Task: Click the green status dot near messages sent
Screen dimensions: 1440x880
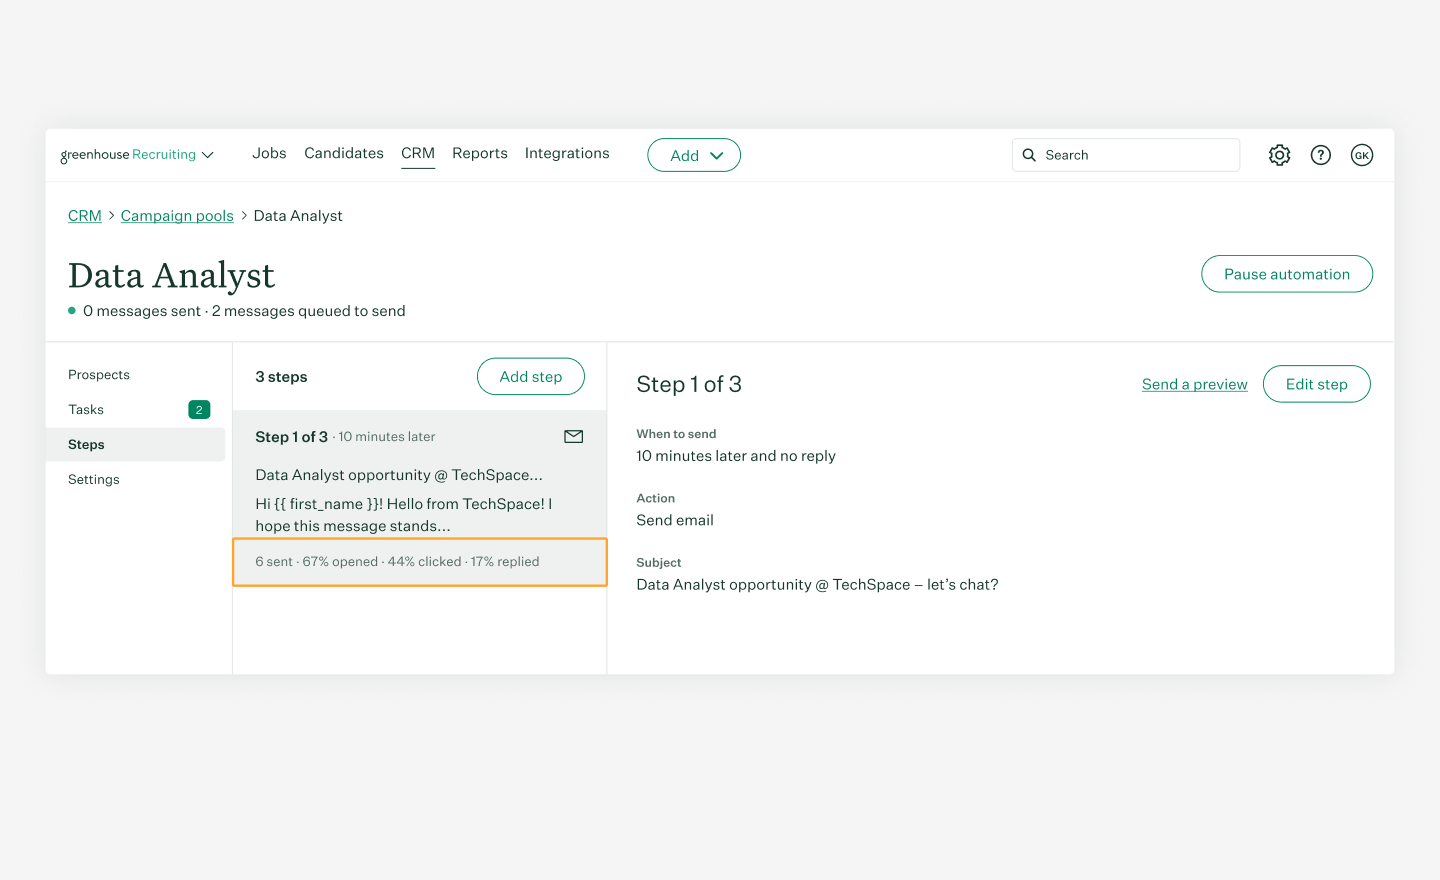Action: click(71, 311)
